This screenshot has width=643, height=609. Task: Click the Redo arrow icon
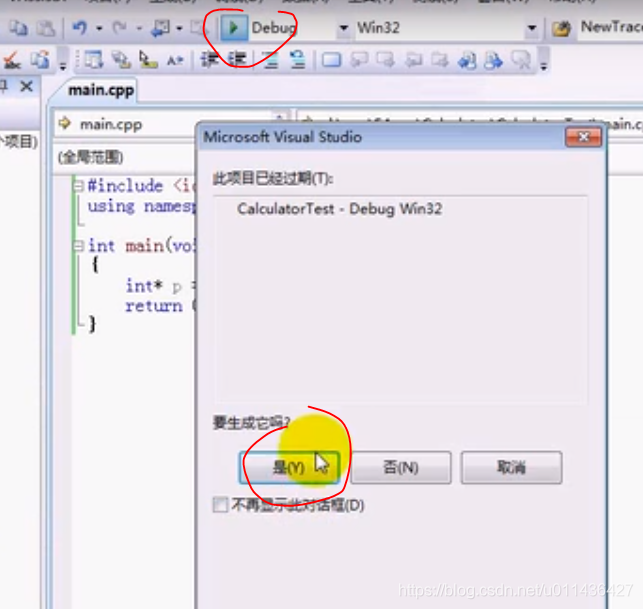click(120, 28)
